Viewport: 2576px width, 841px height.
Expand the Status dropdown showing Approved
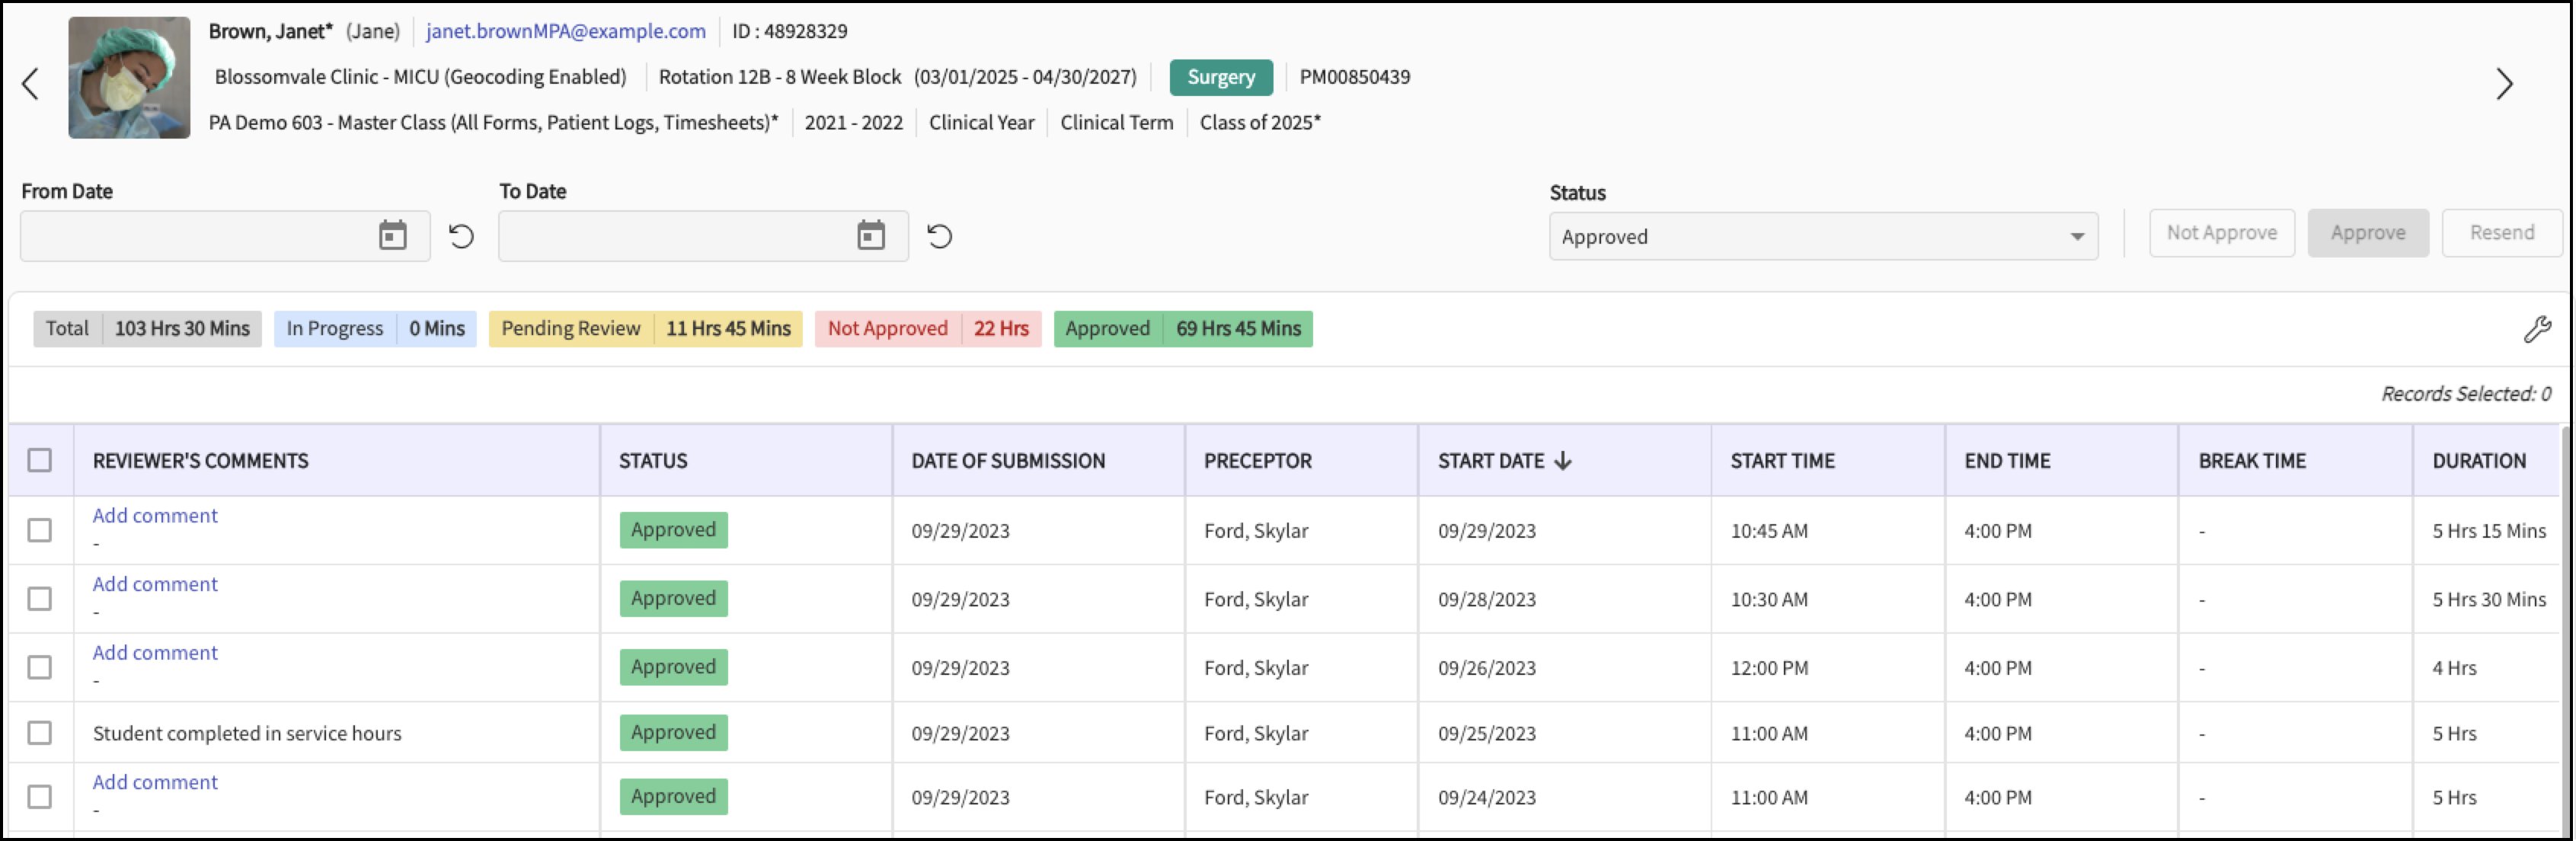click(x=1822, y=237)
